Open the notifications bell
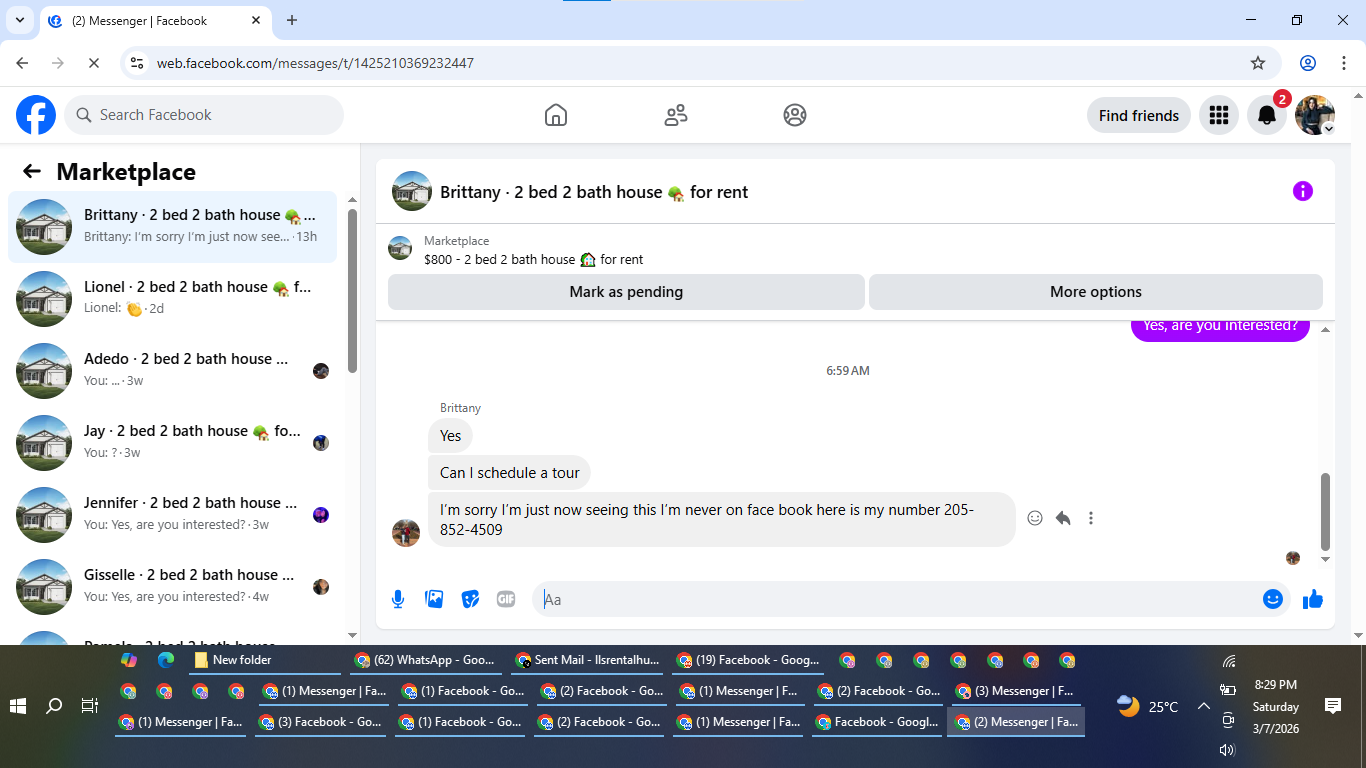Viewport: 1366px width, 768px height. [1267, 115]
